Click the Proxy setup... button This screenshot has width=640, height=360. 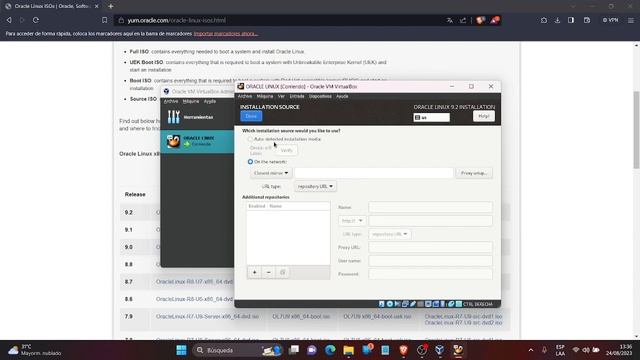[x=474, y=173]
